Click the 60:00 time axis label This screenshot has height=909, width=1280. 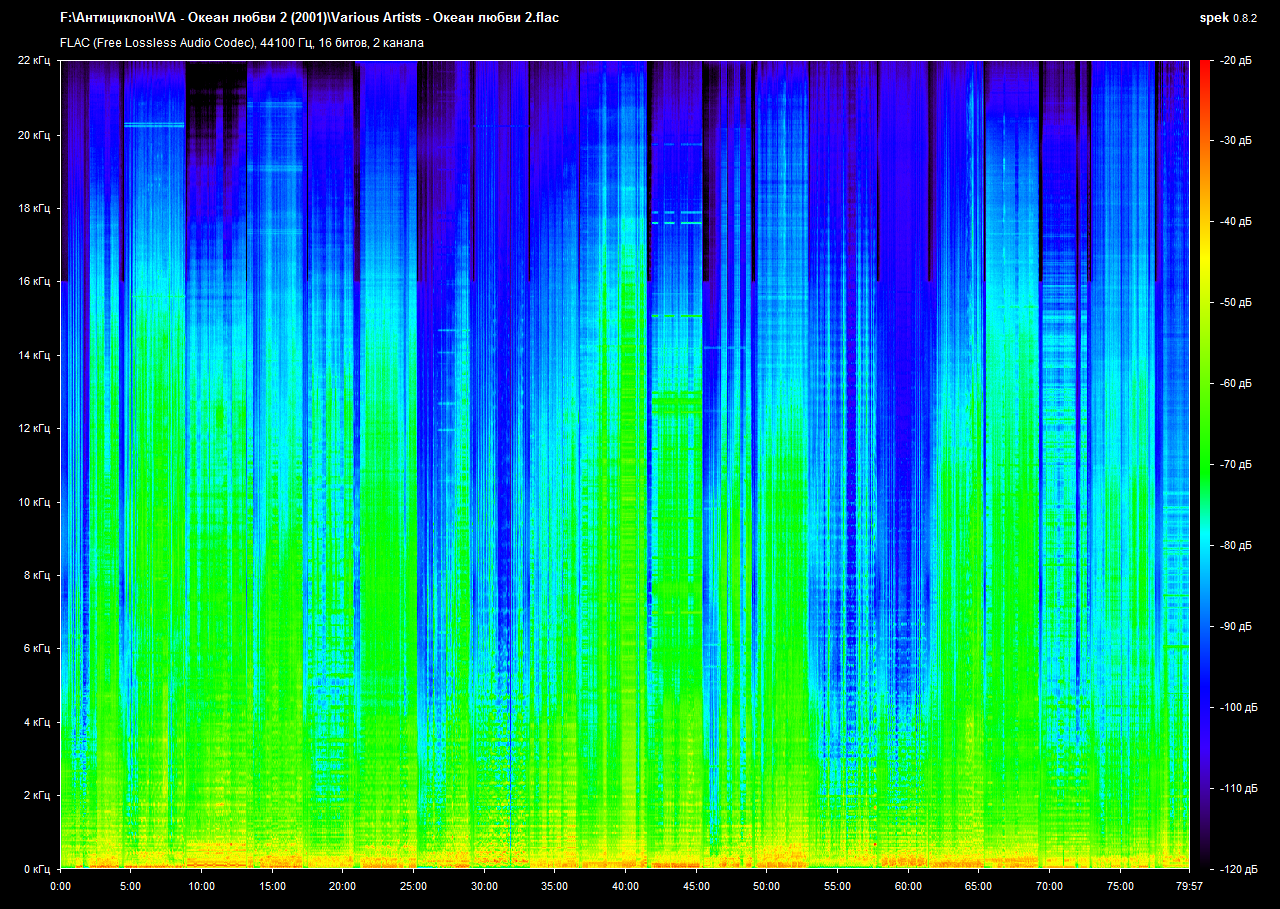[908, 886]
